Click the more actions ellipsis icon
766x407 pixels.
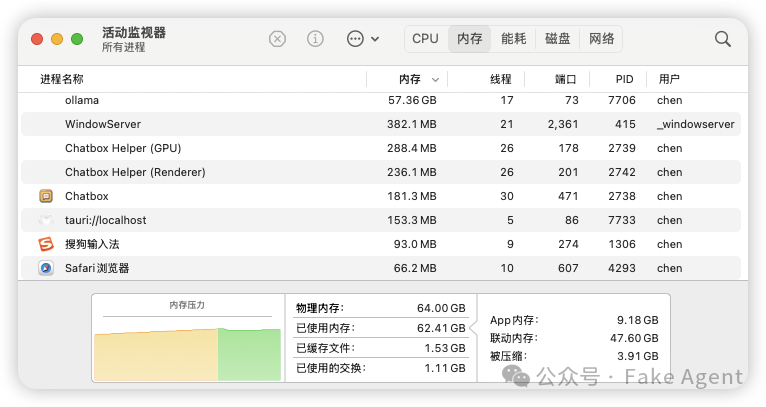click(355, 39)
